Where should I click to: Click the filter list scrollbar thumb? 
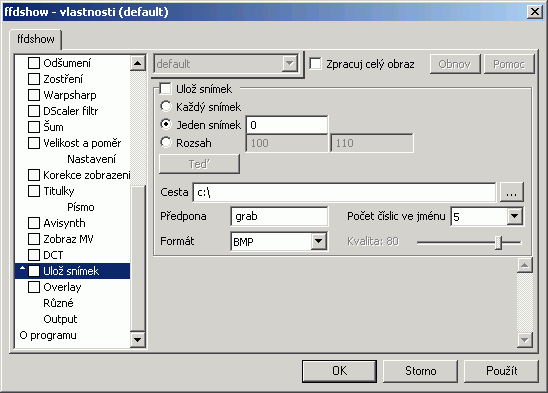coord(138,258)
